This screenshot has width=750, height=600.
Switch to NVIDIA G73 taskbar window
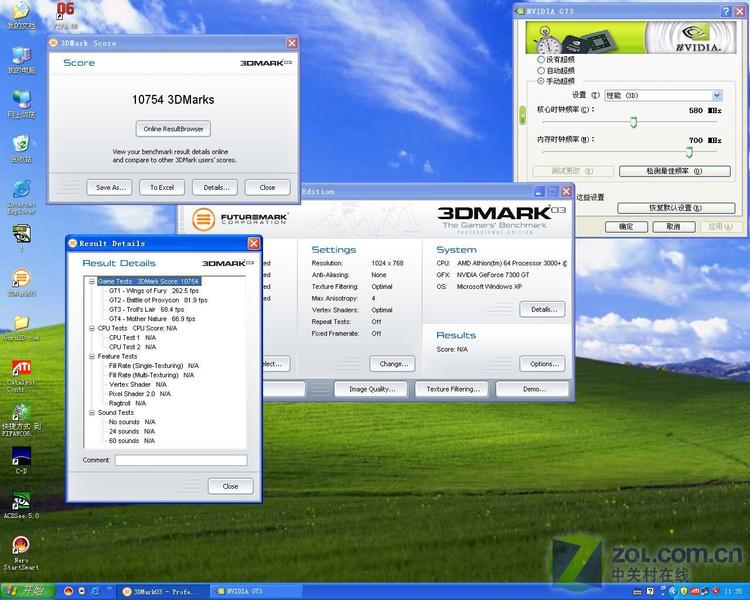[x=256, y=592]
